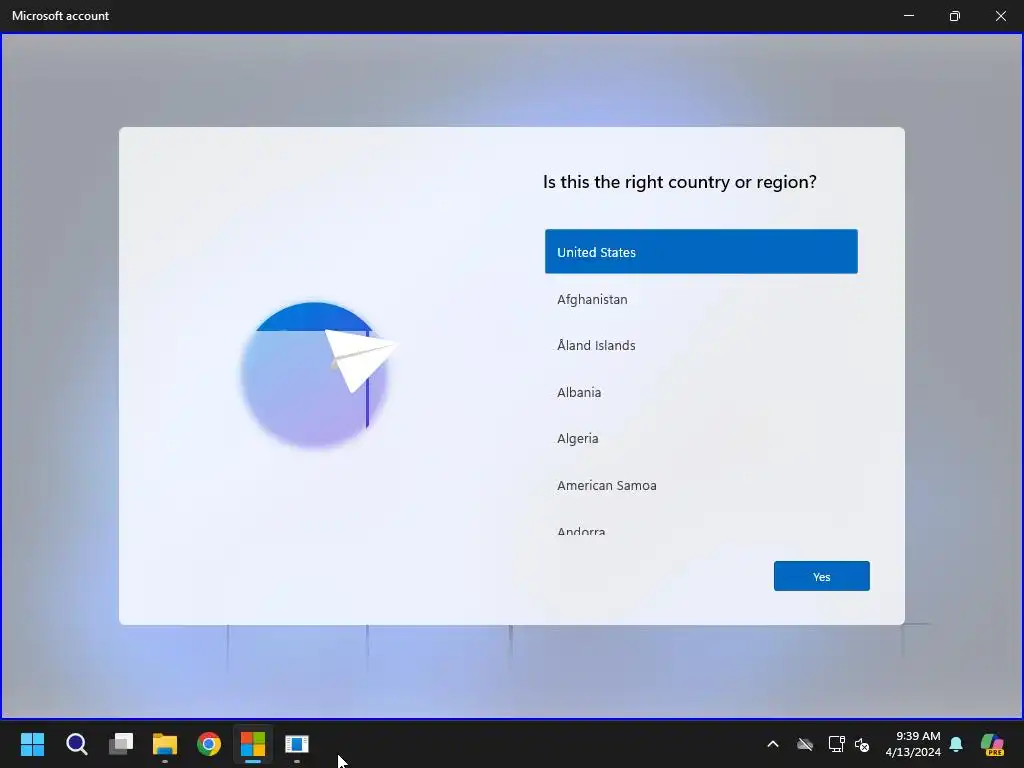Open the blue window app taskbar icon
1024x768 pixels.
point(297,744)
